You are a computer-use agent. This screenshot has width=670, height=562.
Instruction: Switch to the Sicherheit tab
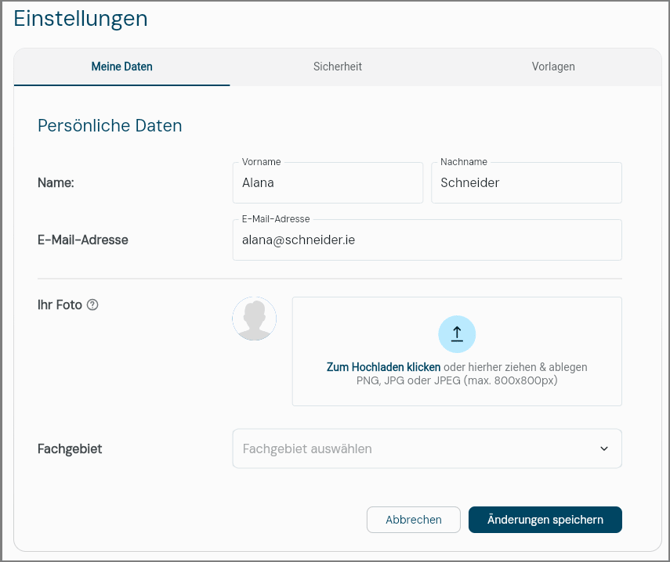[337, 67]
